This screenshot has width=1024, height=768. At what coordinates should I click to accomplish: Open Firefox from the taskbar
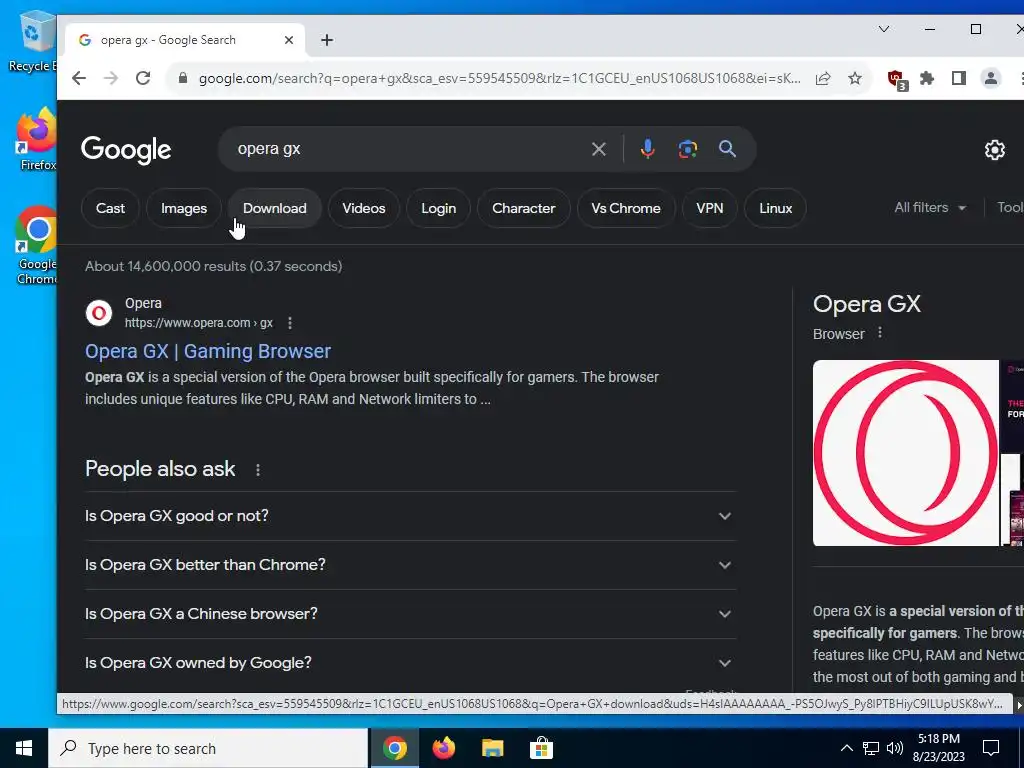click(x=443, y=748)
